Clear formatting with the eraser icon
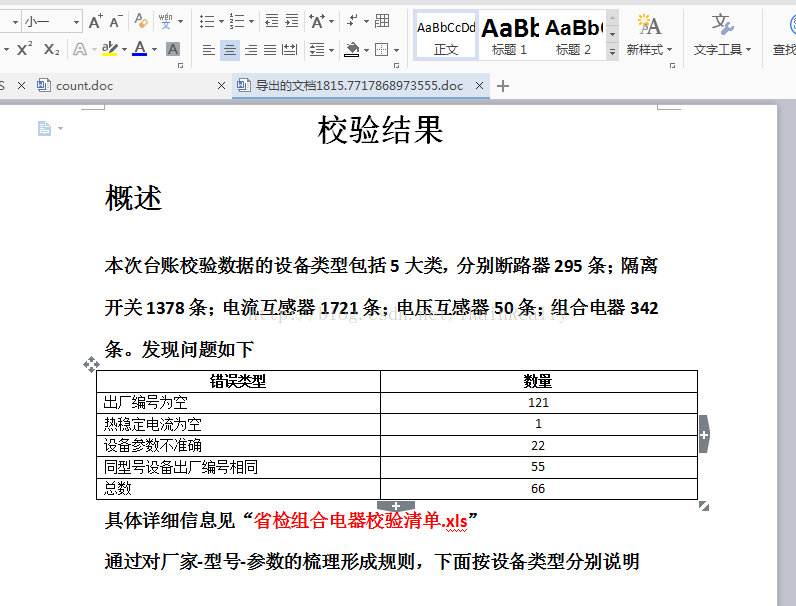 (141, 21)
